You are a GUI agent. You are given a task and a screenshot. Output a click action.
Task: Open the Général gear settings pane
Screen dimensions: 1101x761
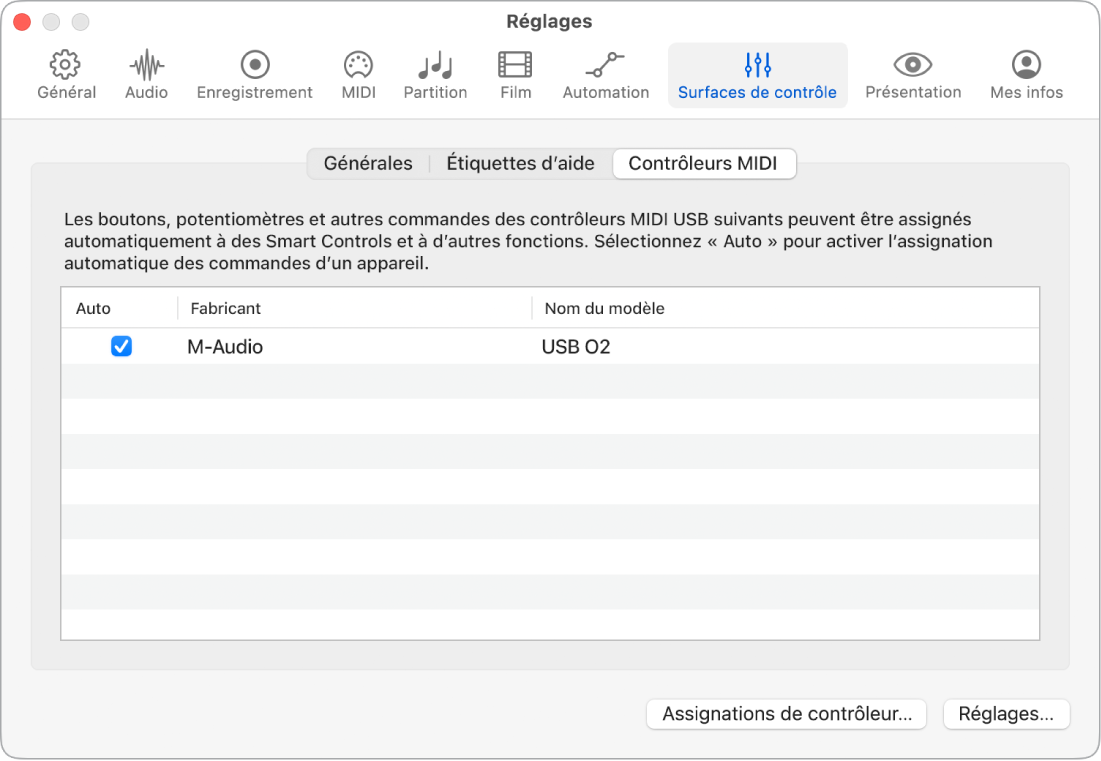click(x=66, y=76)
